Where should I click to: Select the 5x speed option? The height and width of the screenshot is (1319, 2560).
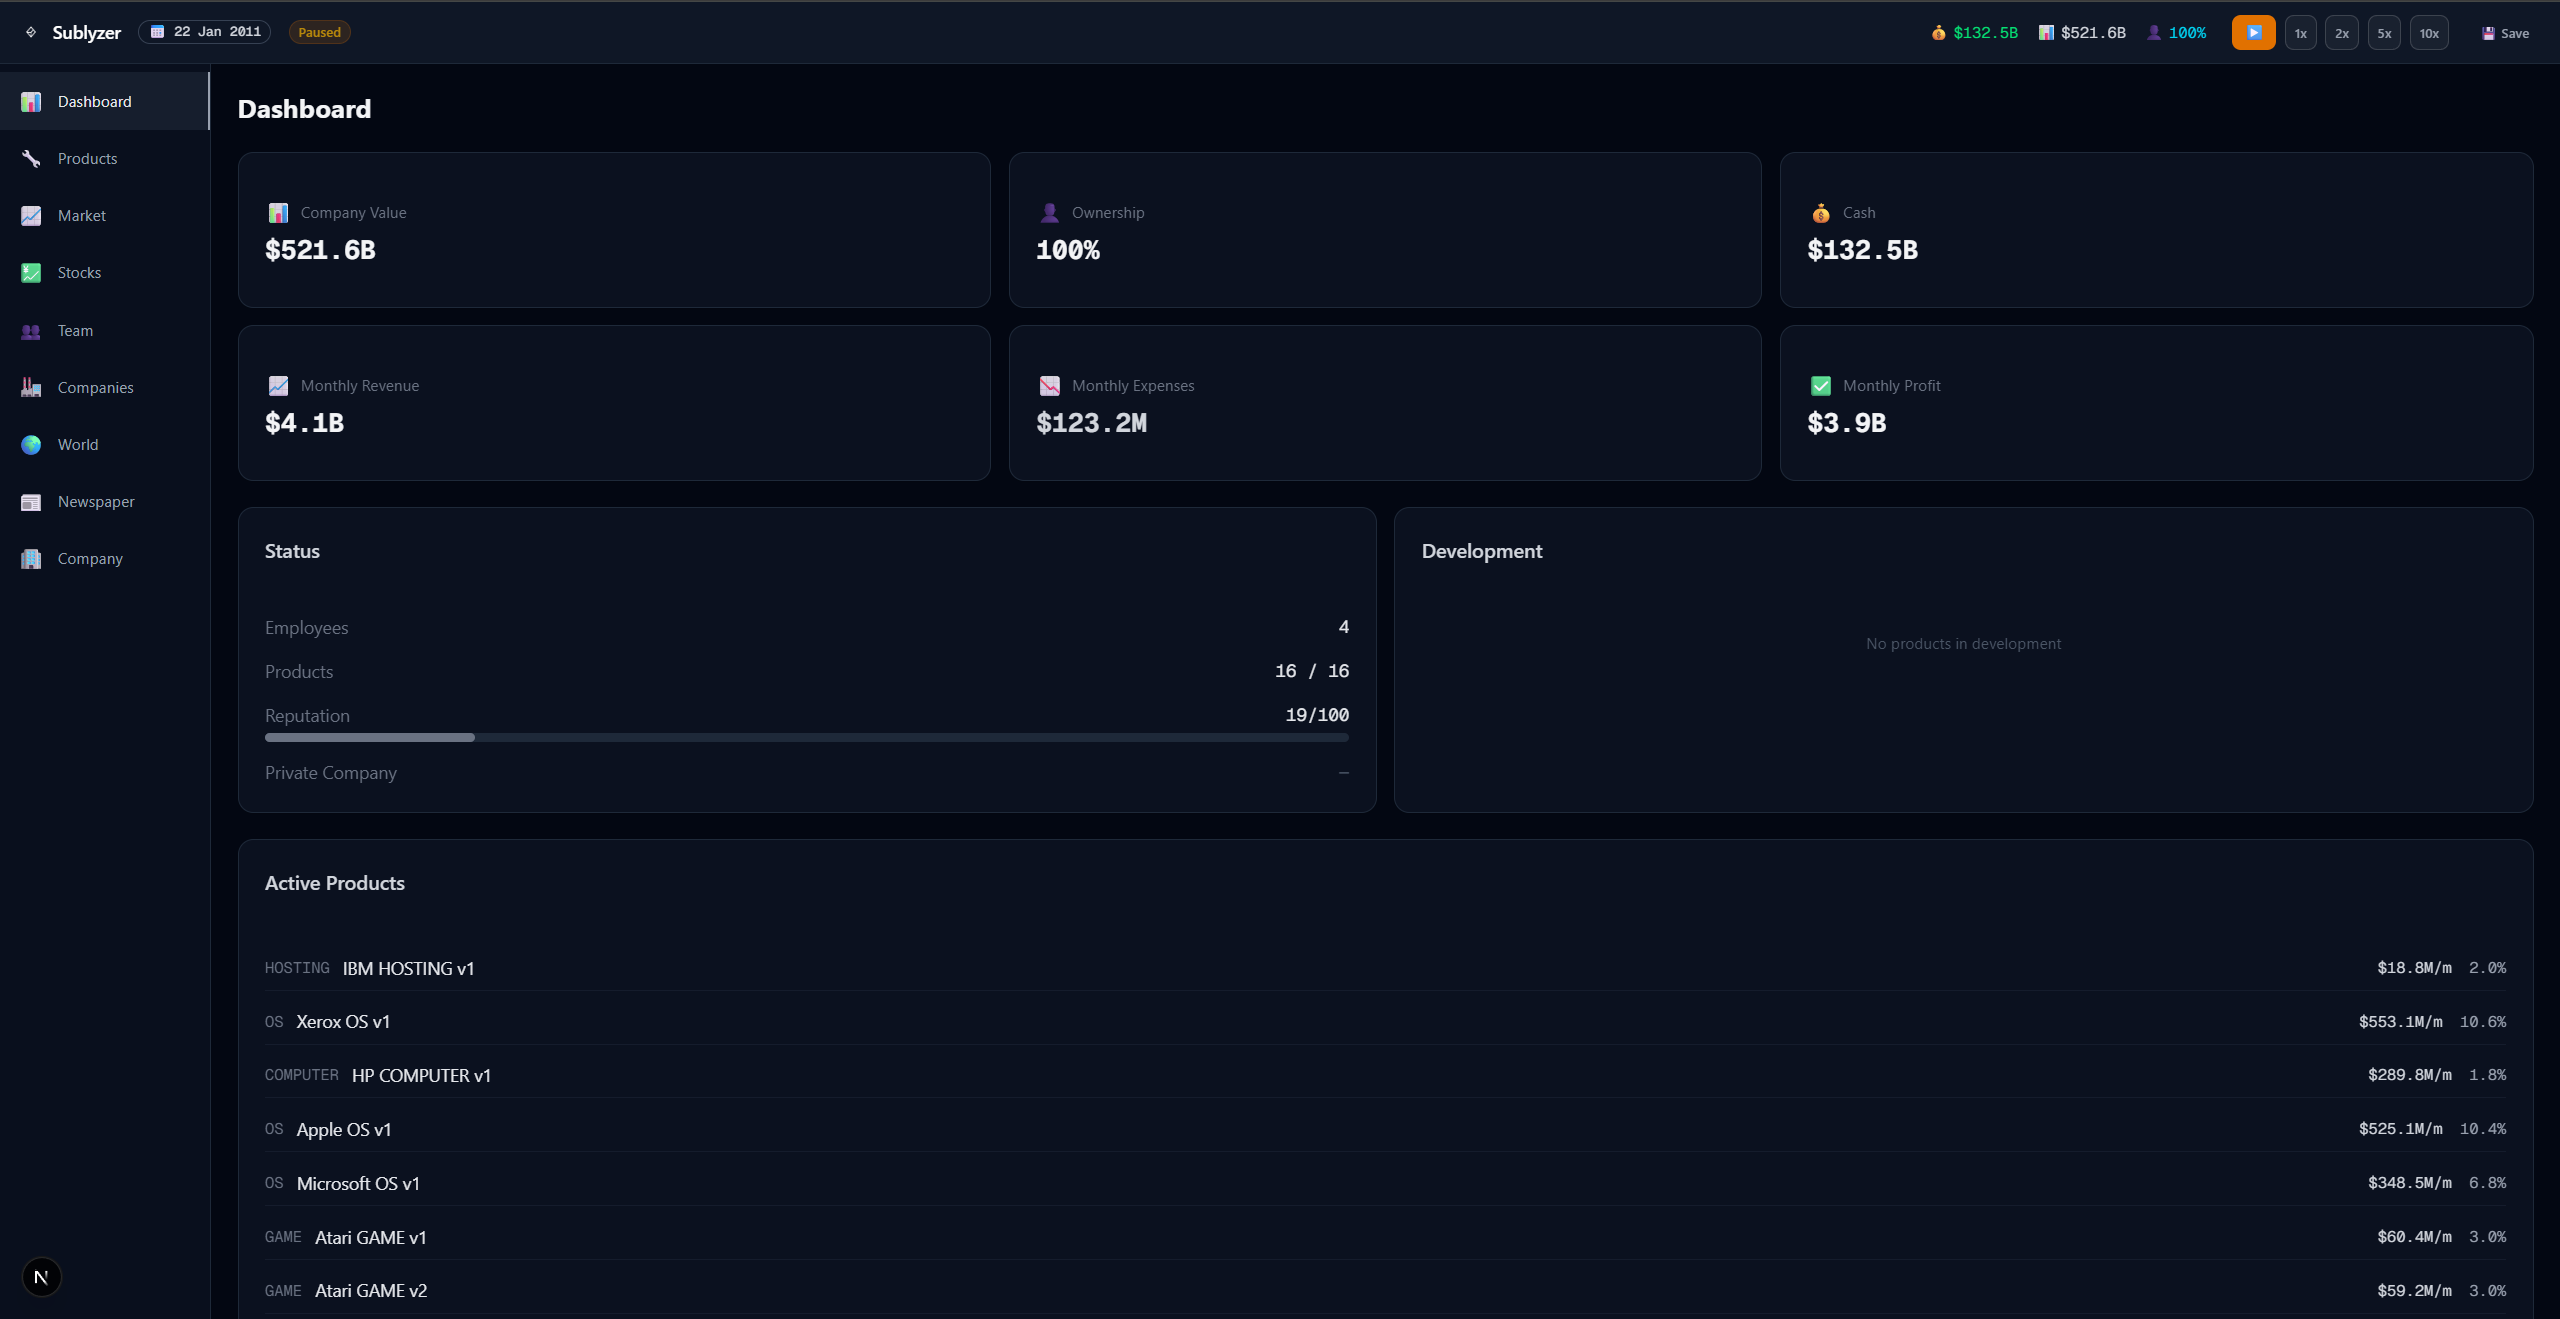(x=2384, y=33)
